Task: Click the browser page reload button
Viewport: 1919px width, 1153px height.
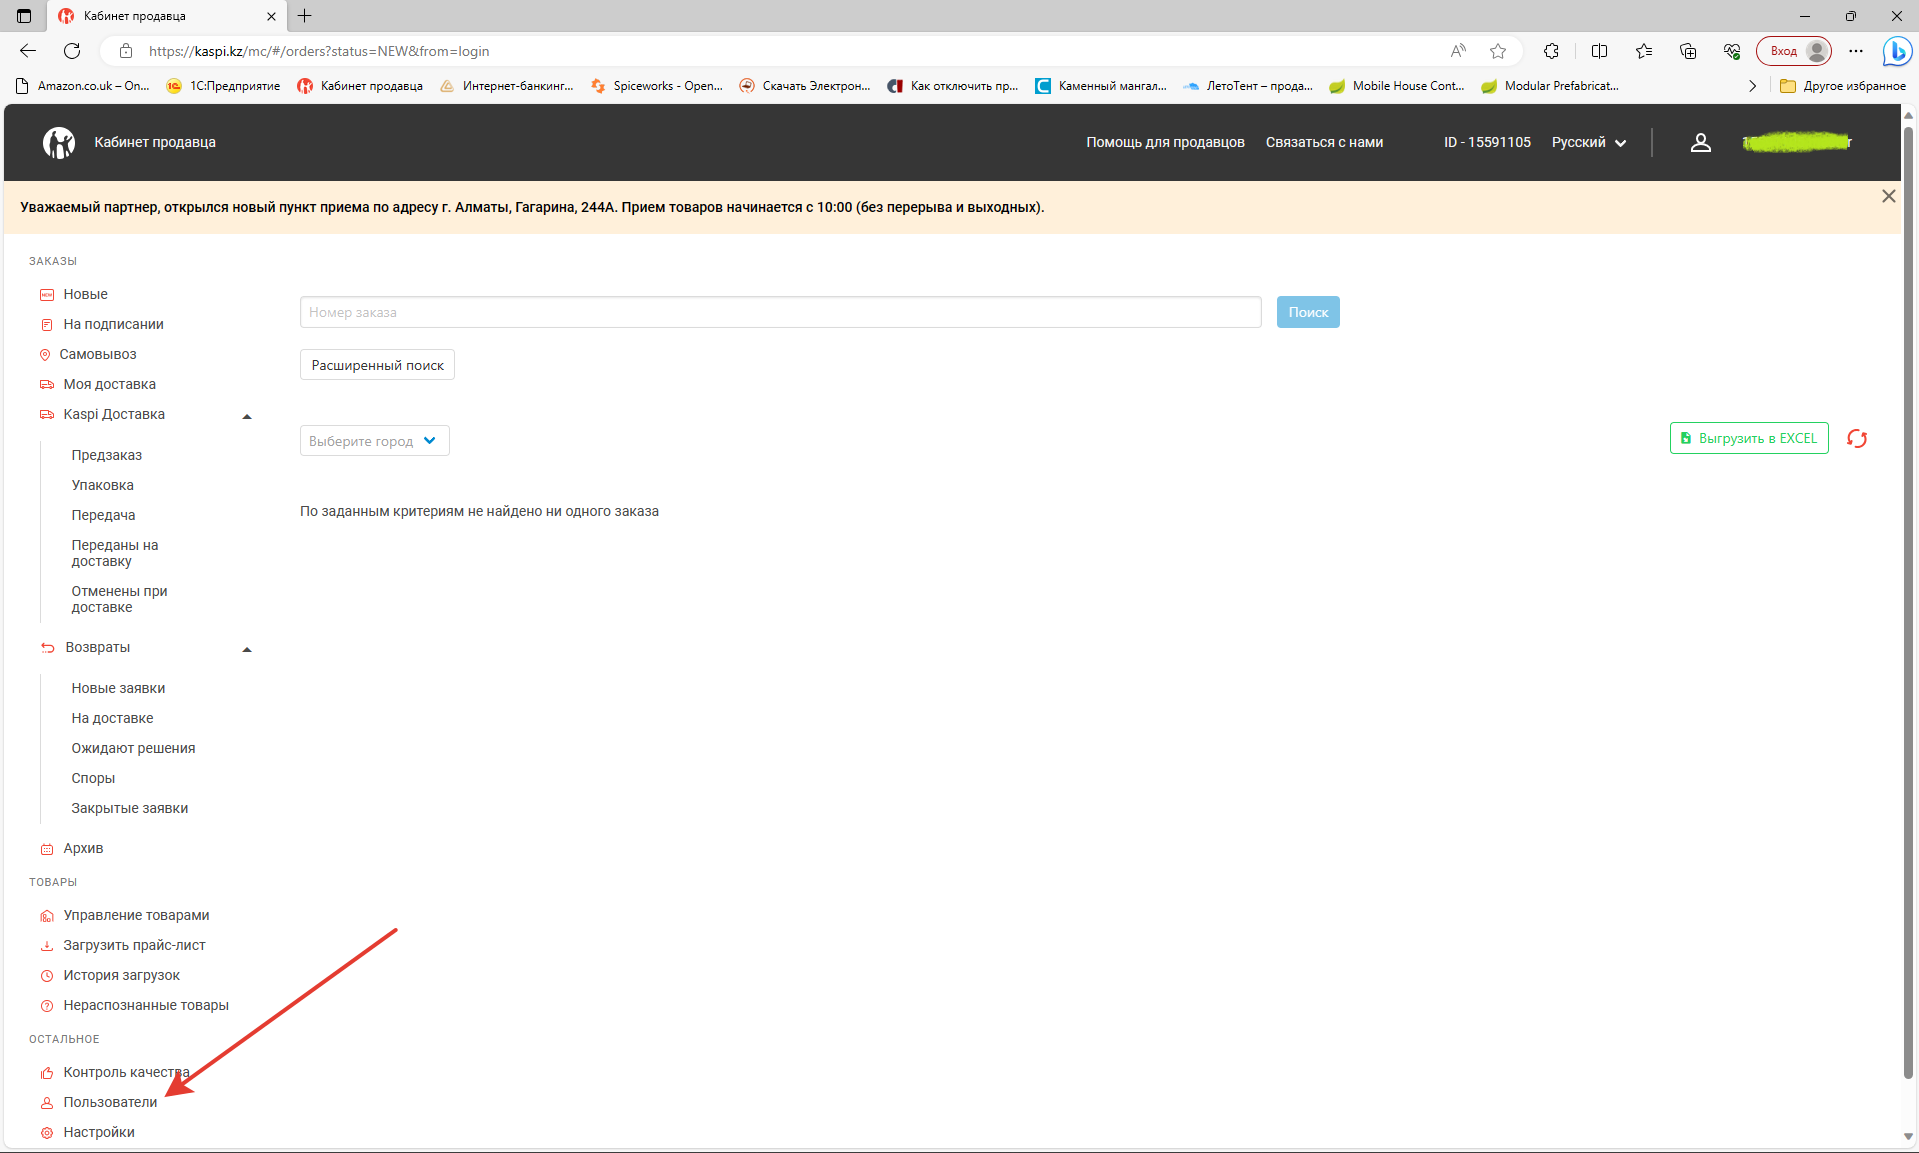Action: [72, 51]
